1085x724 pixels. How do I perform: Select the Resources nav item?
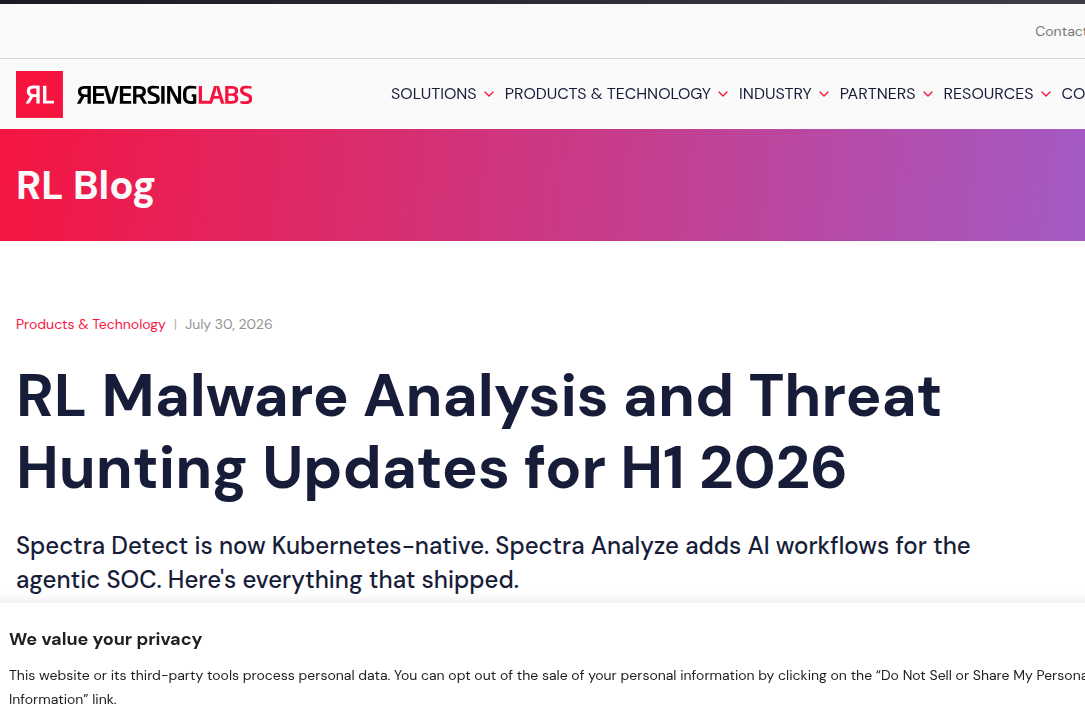click(987, 93)
